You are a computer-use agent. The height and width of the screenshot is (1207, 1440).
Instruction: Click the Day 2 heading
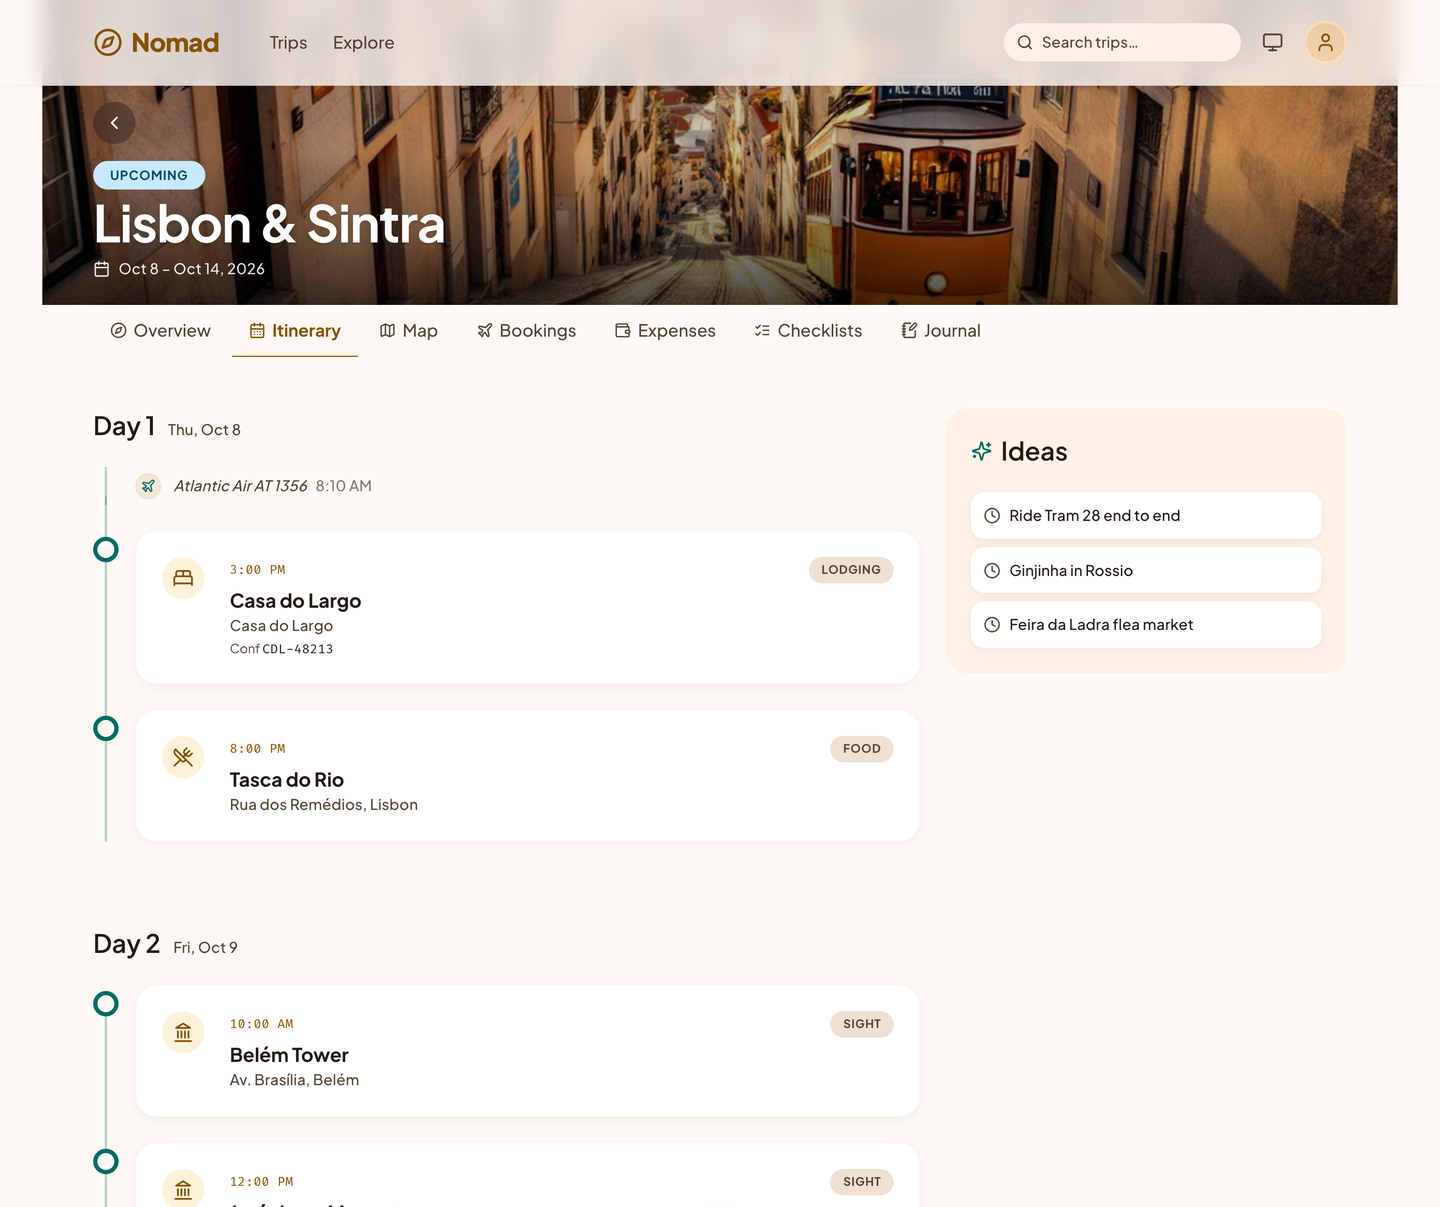click(126, 945)
